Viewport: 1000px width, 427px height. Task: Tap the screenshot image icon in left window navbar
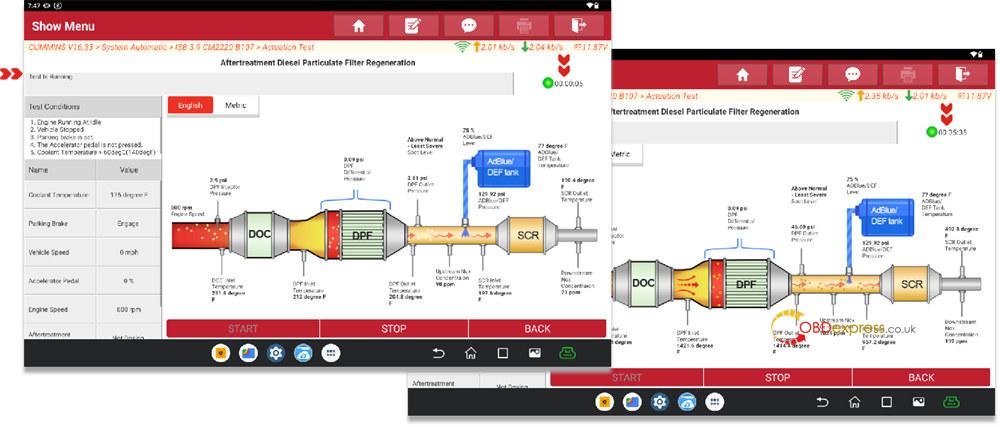tap(534, 353)
